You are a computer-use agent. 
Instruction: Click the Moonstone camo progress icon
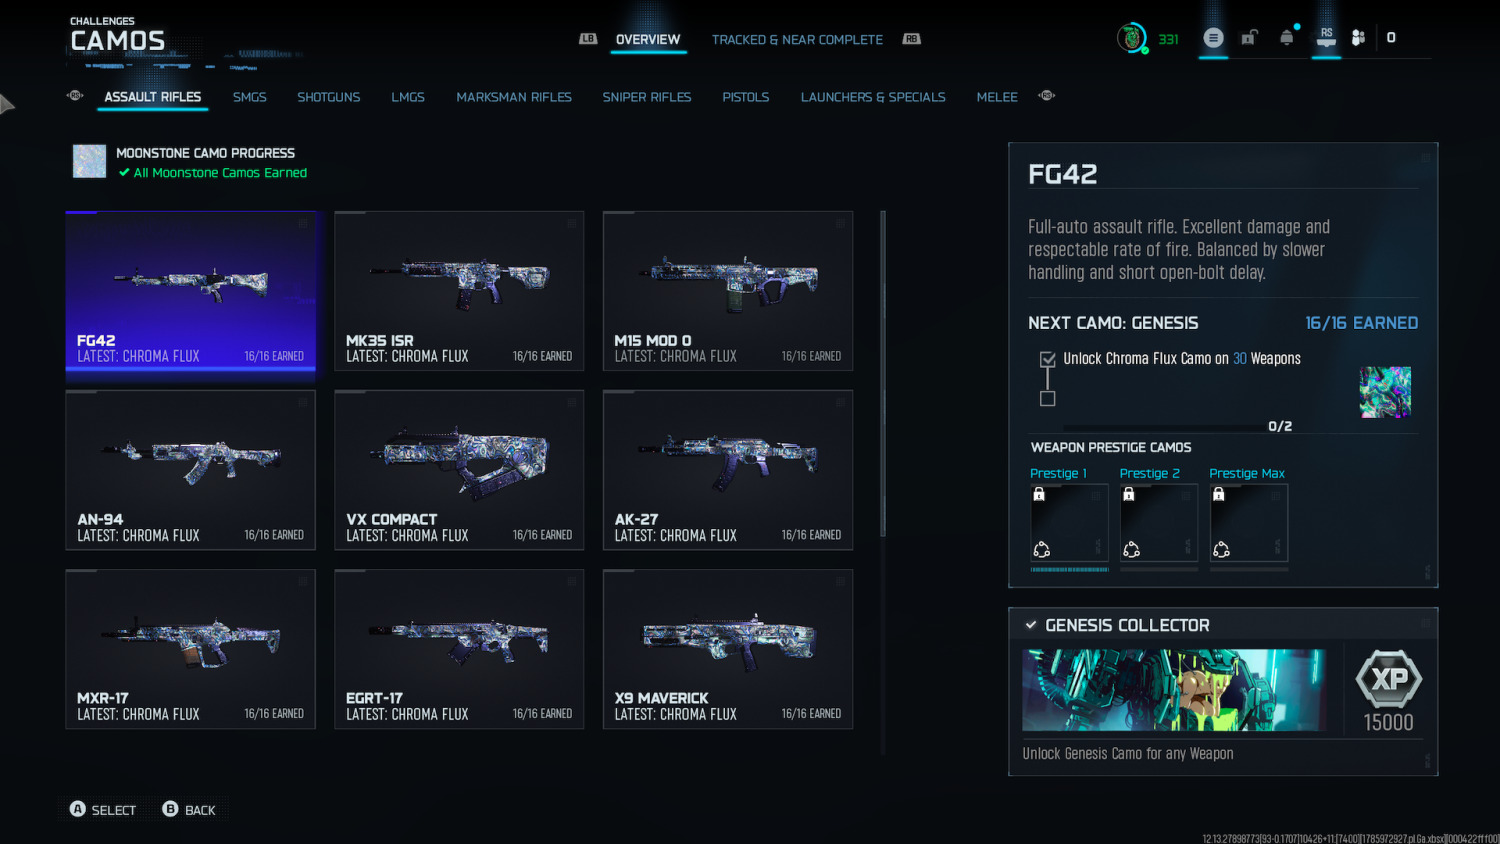click(x=89, y=161)
